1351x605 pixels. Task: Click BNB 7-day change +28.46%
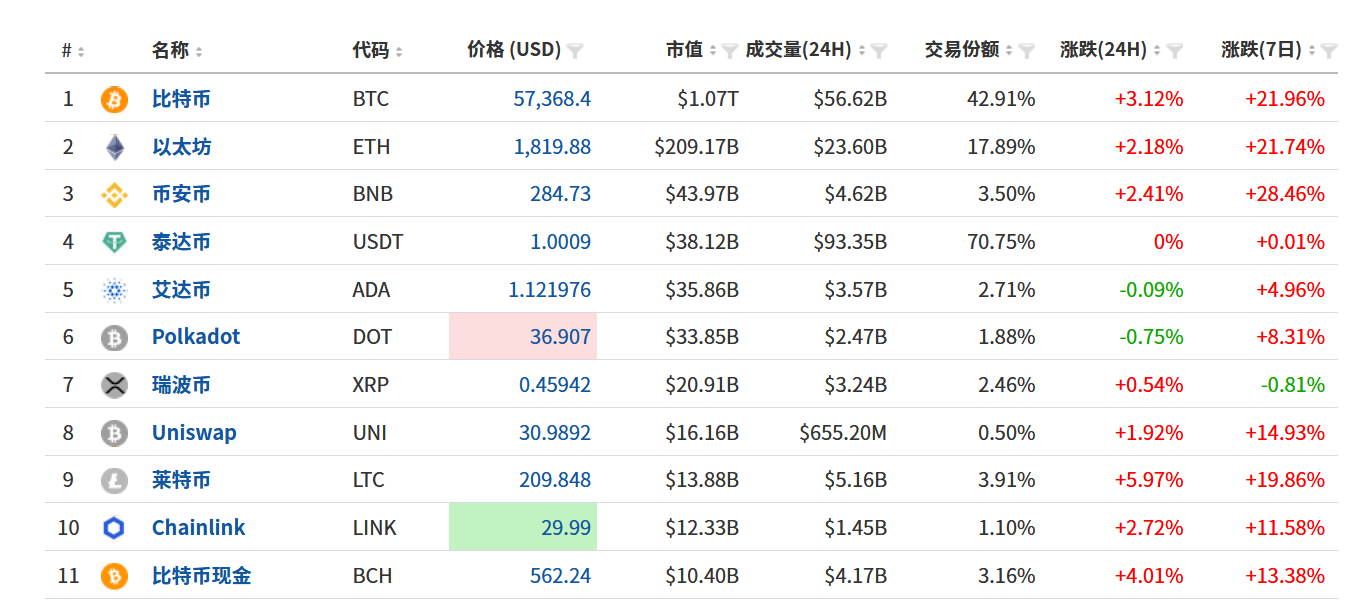[x=1285, y=194]
